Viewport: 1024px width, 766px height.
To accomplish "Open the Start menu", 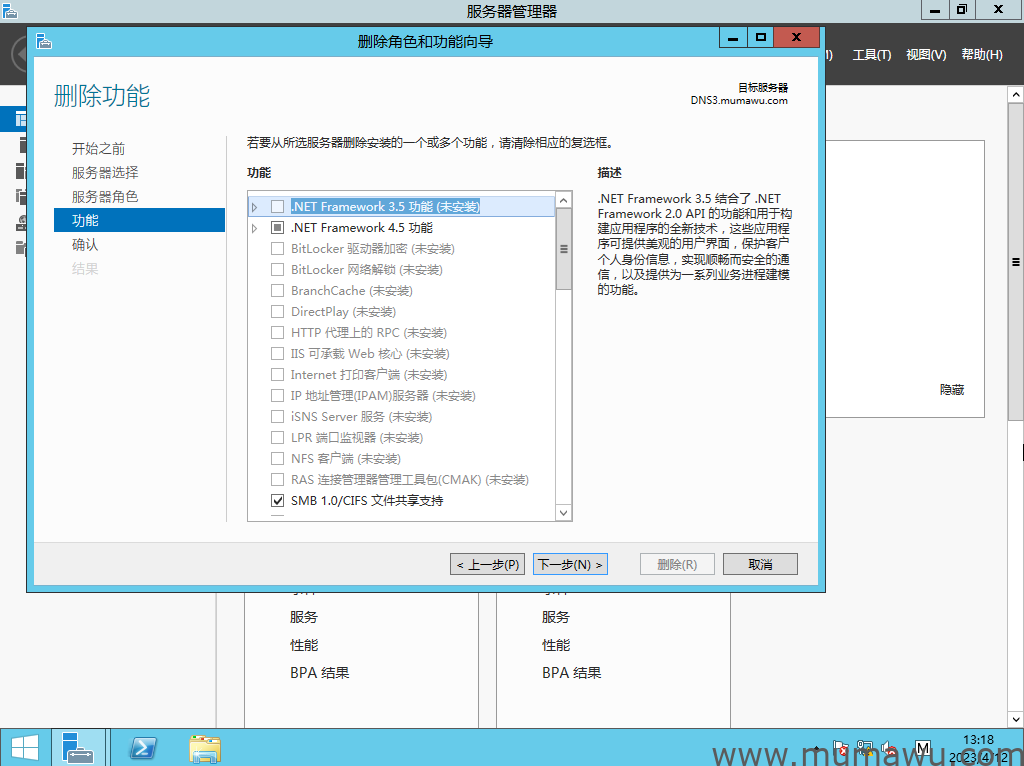I will 24,747.
